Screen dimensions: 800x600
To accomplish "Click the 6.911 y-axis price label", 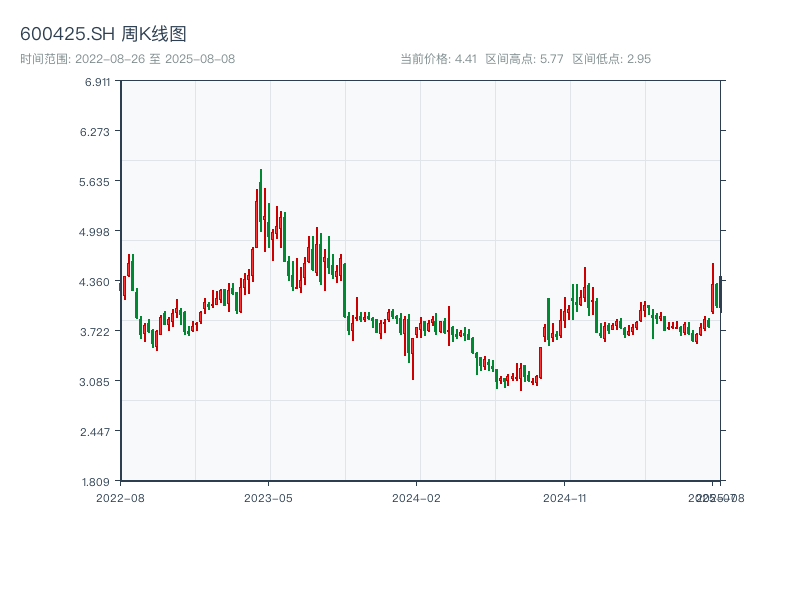I will (x=98, y=82).
